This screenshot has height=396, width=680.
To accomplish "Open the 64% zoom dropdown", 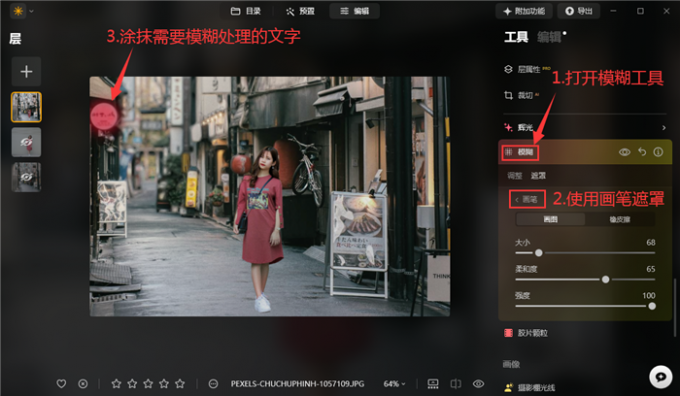I will pos(394,384).
